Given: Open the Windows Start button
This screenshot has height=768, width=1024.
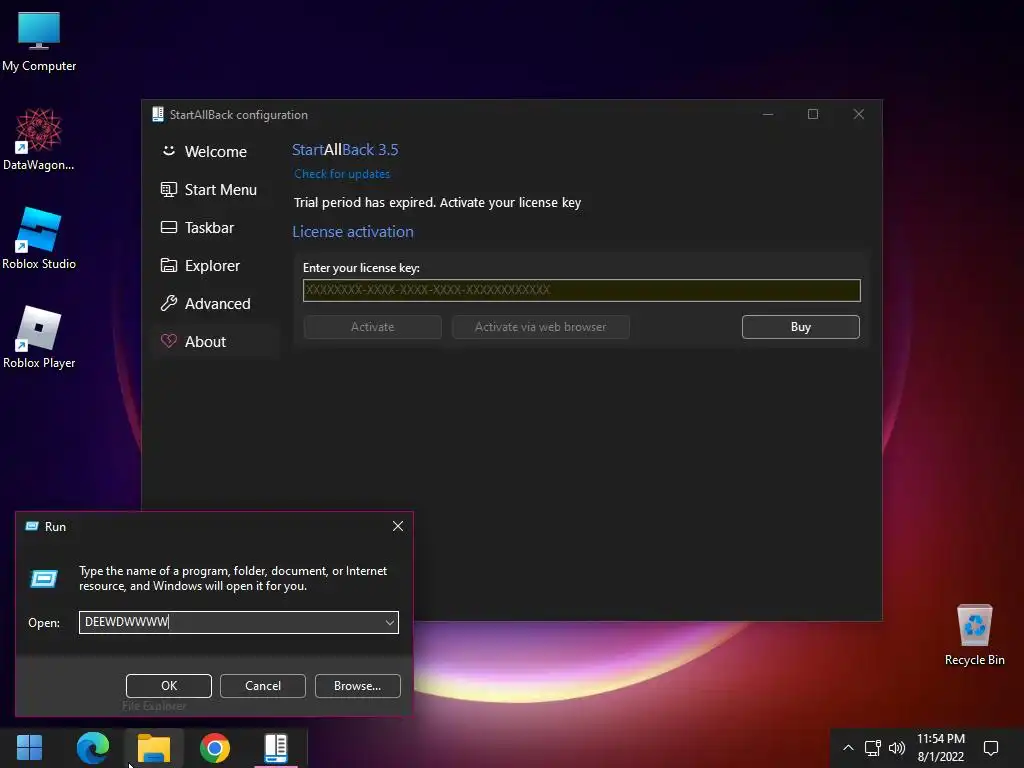Looking at the screenshot, I should point(29,748).
